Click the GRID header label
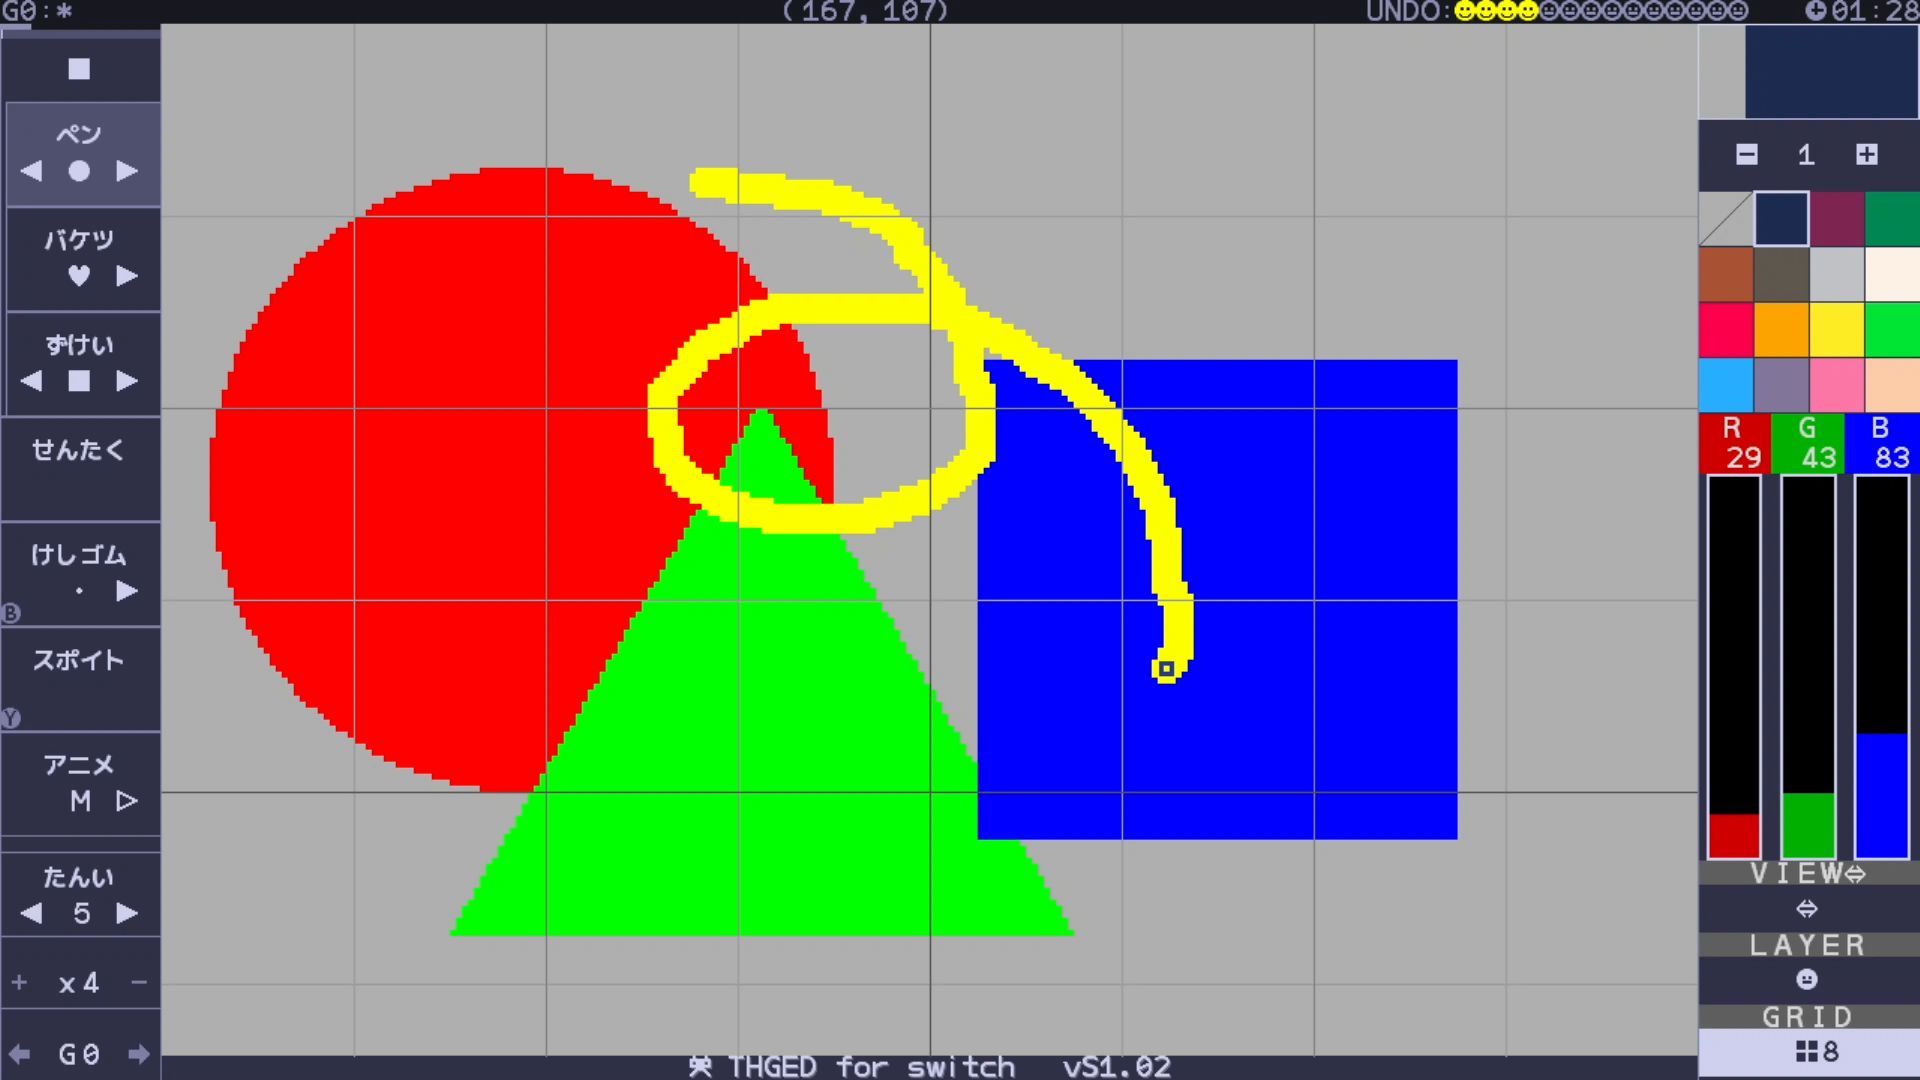This screenshot has width=1920, height=1080. 1808,1017
